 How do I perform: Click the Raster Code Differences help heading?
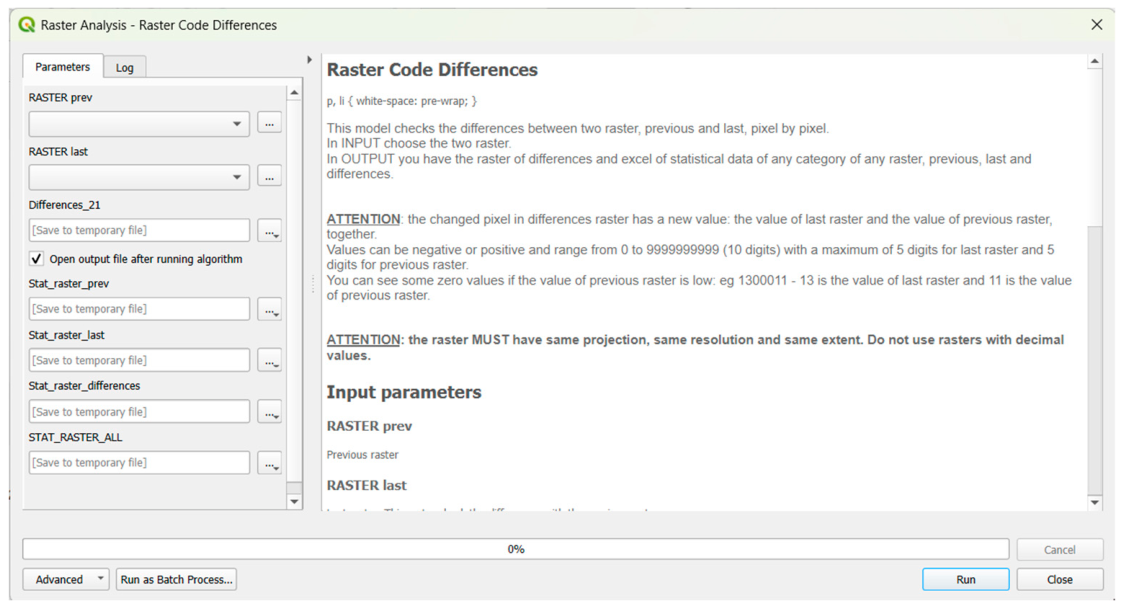(432, 69)
